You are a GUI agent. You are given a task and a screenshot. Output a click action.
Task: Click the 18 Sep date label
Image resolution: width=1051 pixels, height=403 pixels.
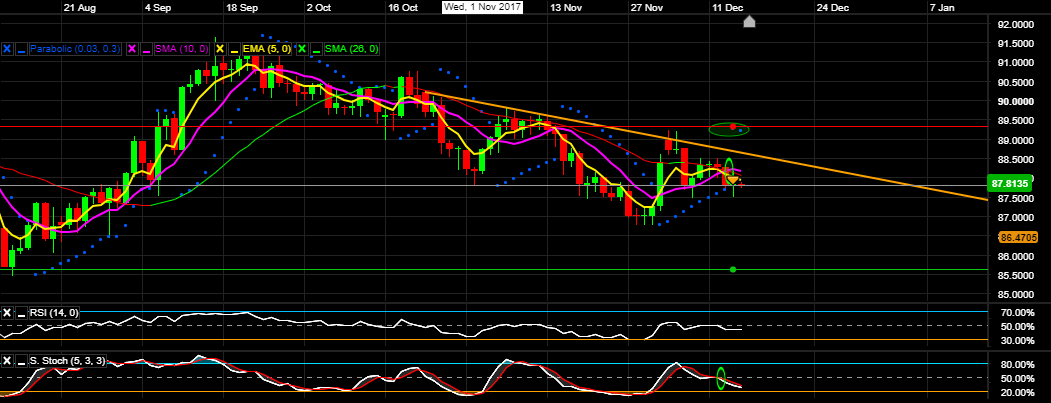click(x=242, y=8)
